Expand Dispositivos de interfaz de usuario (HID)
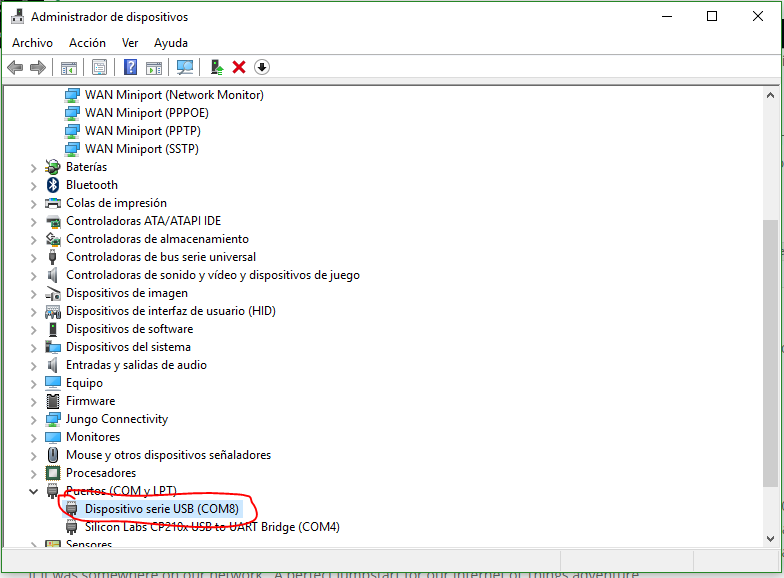 tap(33, 312)
